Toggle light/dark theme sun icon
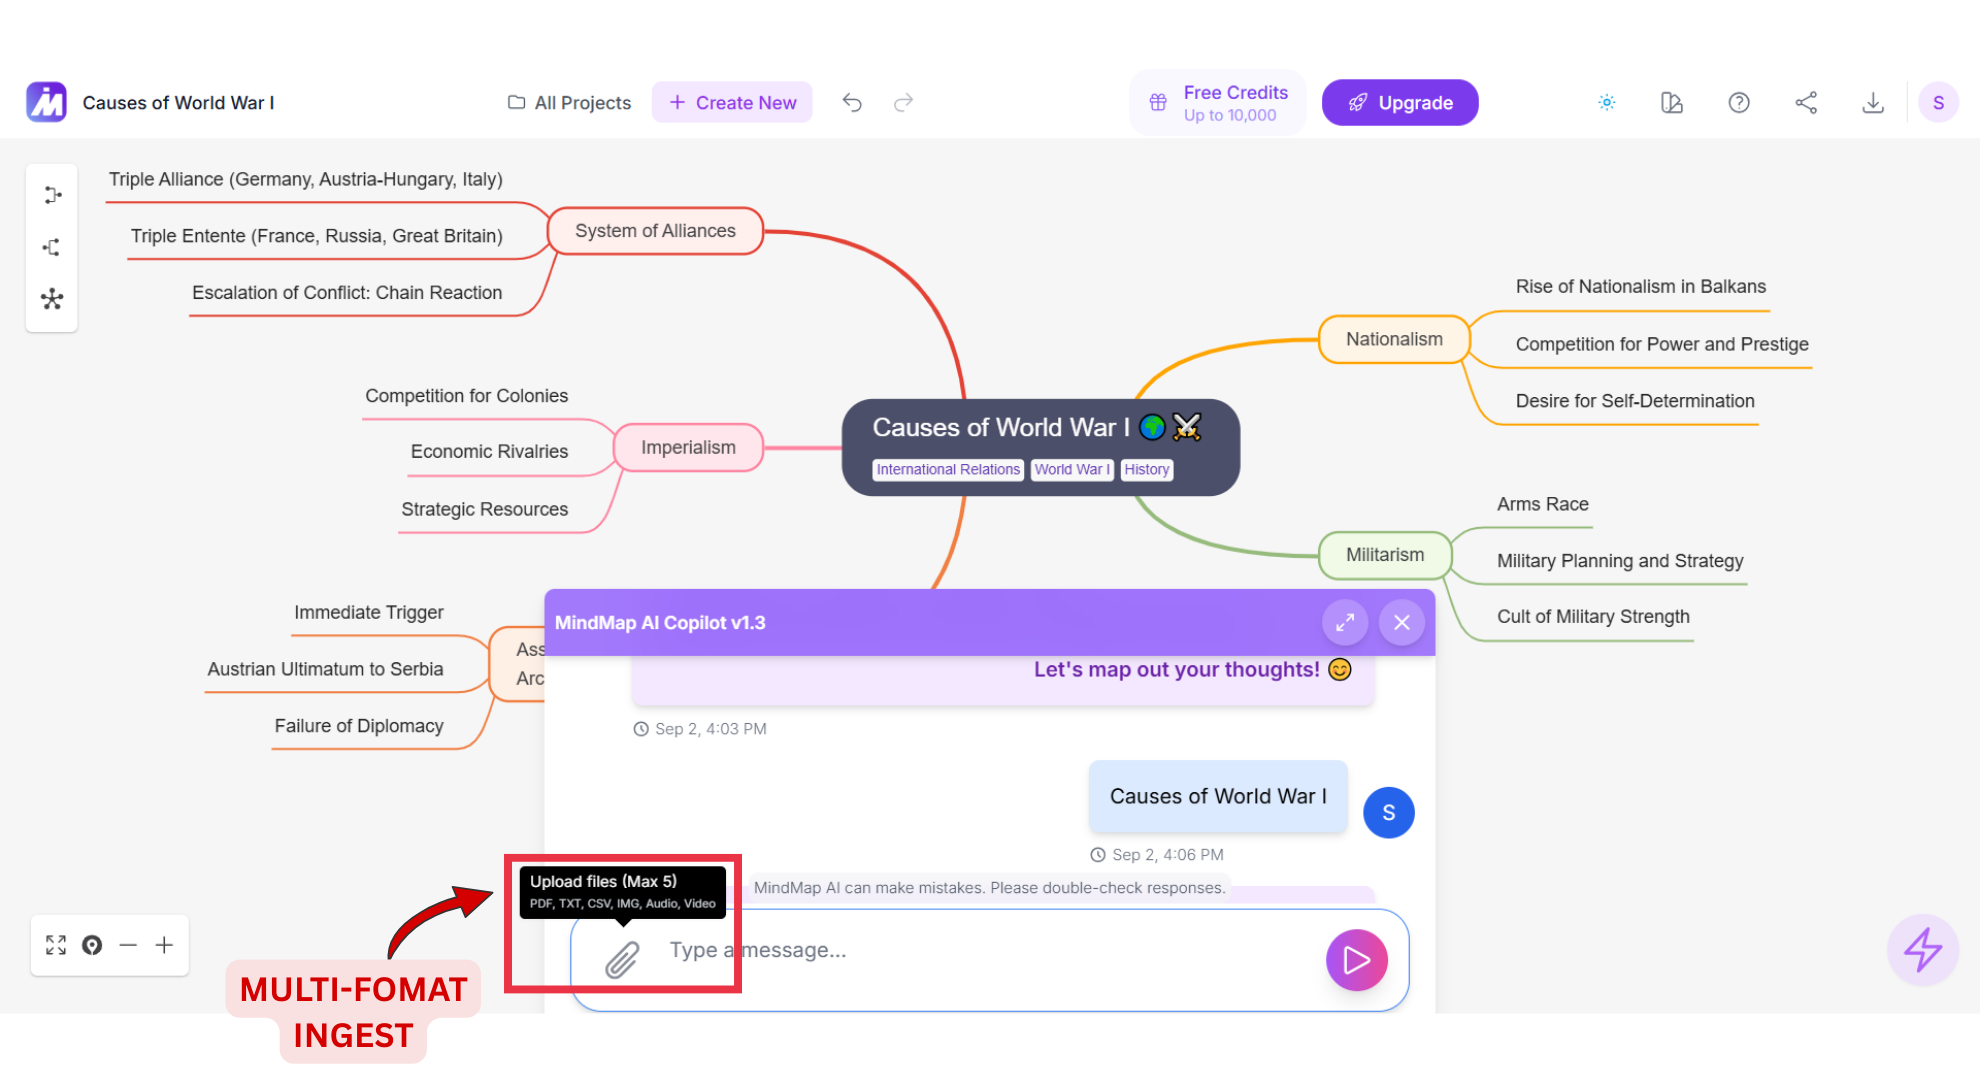Screen dimensions: 1980x1080 pos(1607,103)
